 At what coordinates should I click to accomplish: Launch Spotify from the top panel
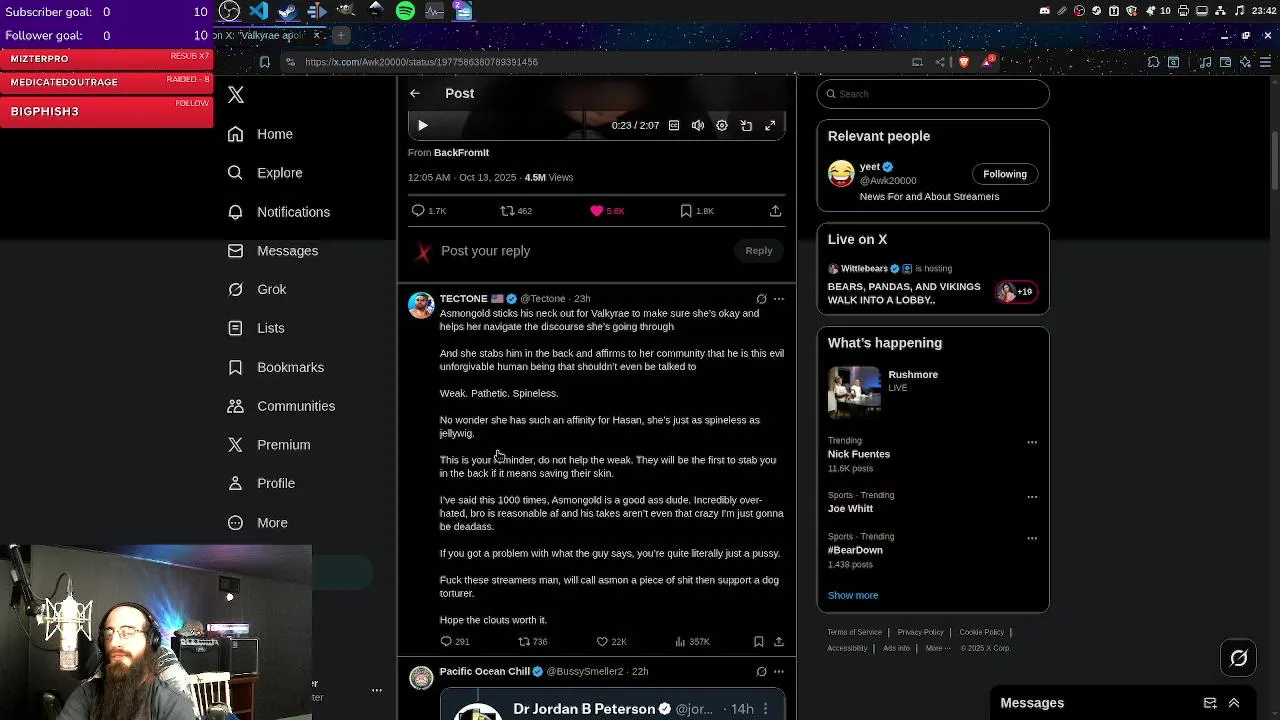coord(405,11)
